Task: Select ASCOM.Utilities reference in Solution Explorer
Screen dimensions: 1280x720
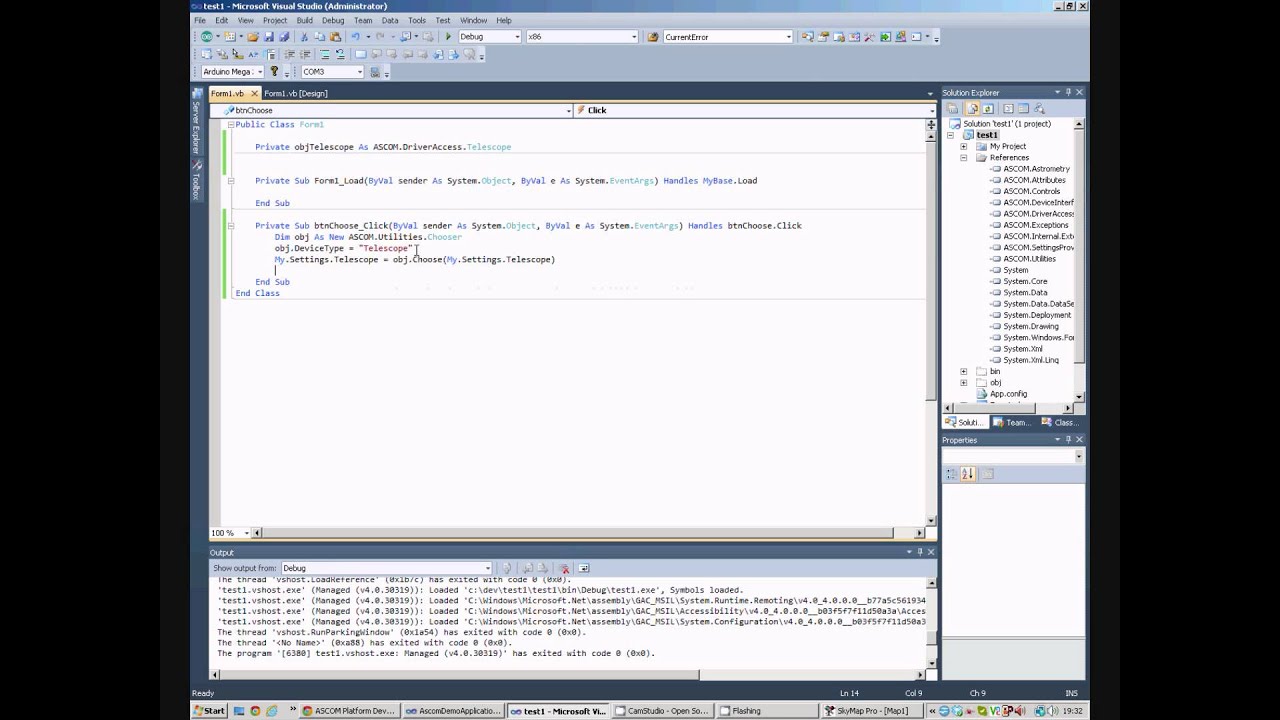Action: point(1029,259)
